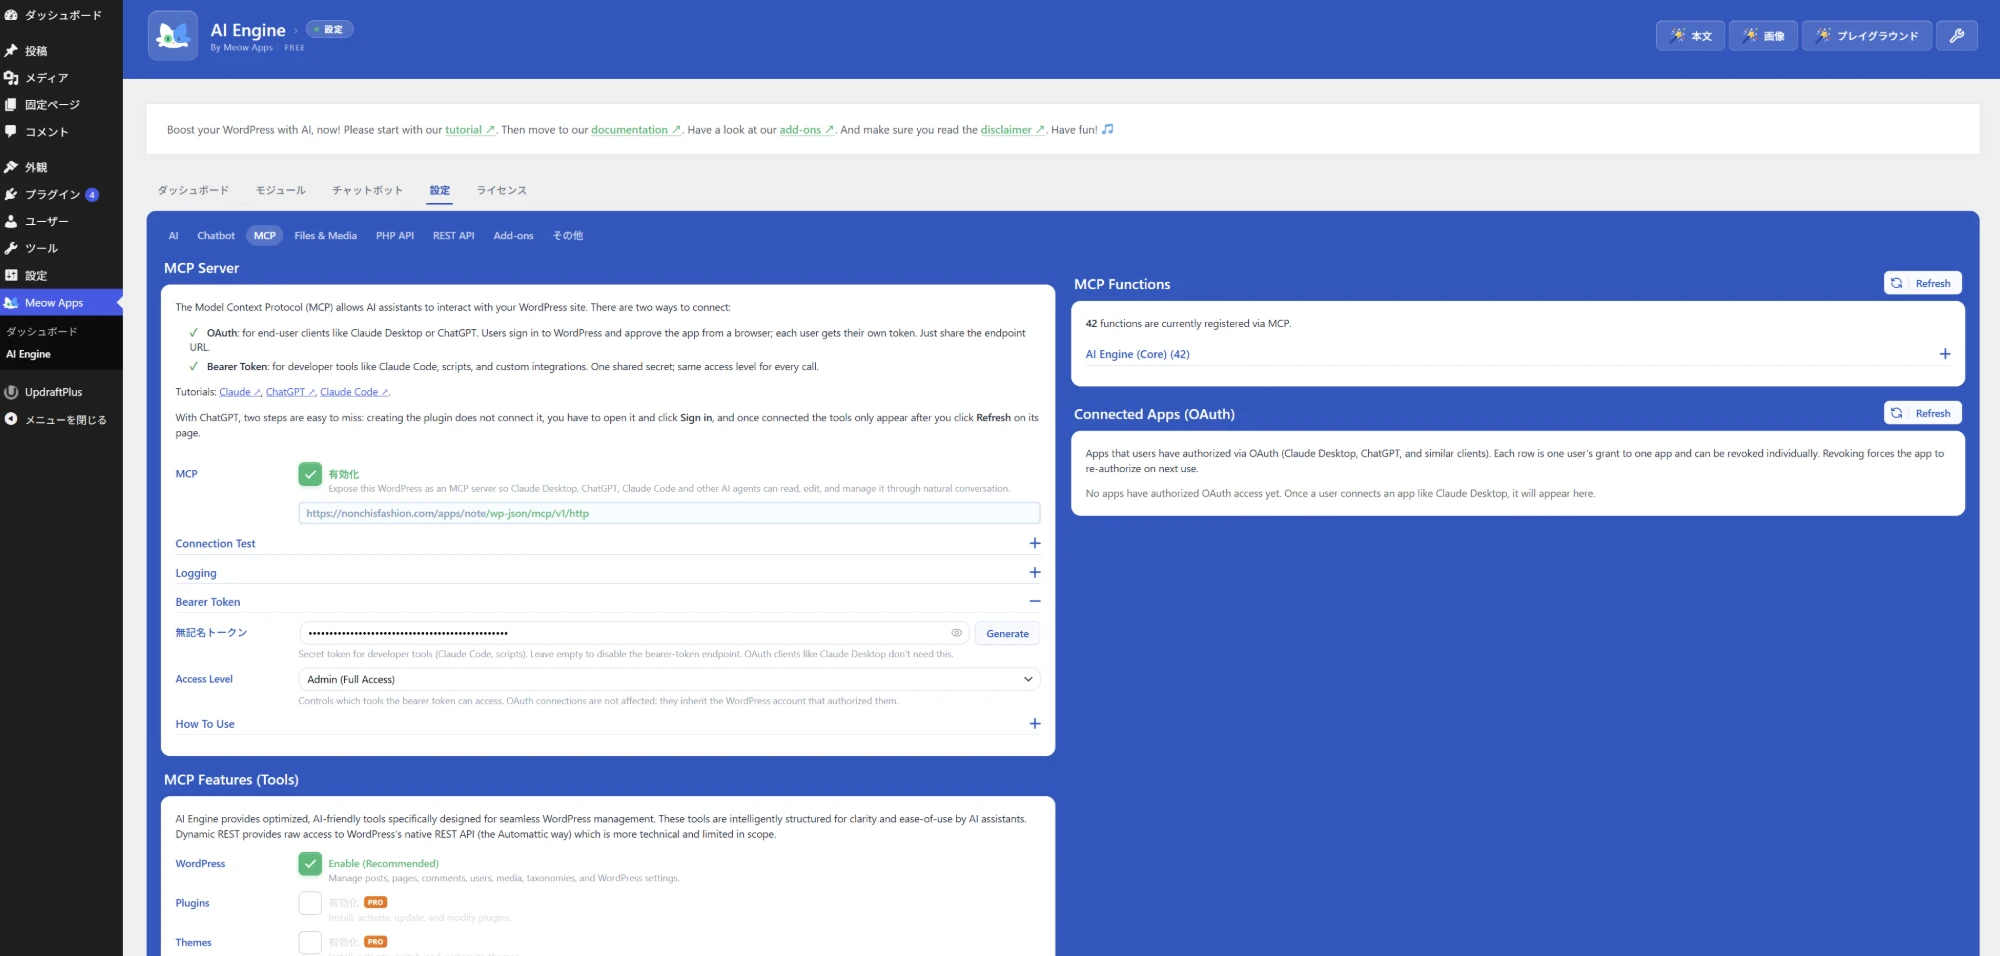
Task: Expand the Connection Test section
Action: [608, 543]
